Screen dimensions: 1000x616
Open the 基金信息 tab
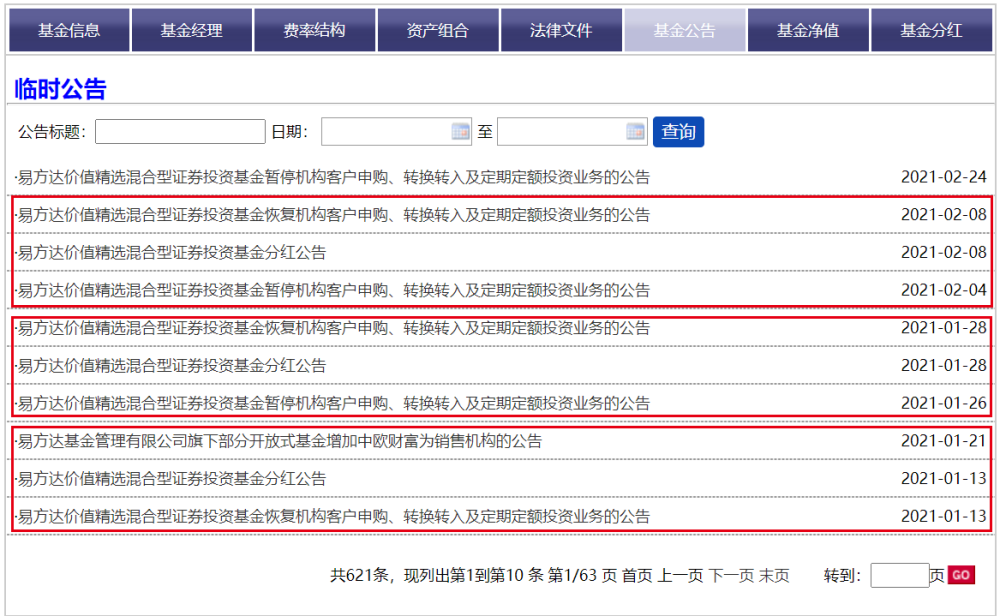click(x=69, y=30)
